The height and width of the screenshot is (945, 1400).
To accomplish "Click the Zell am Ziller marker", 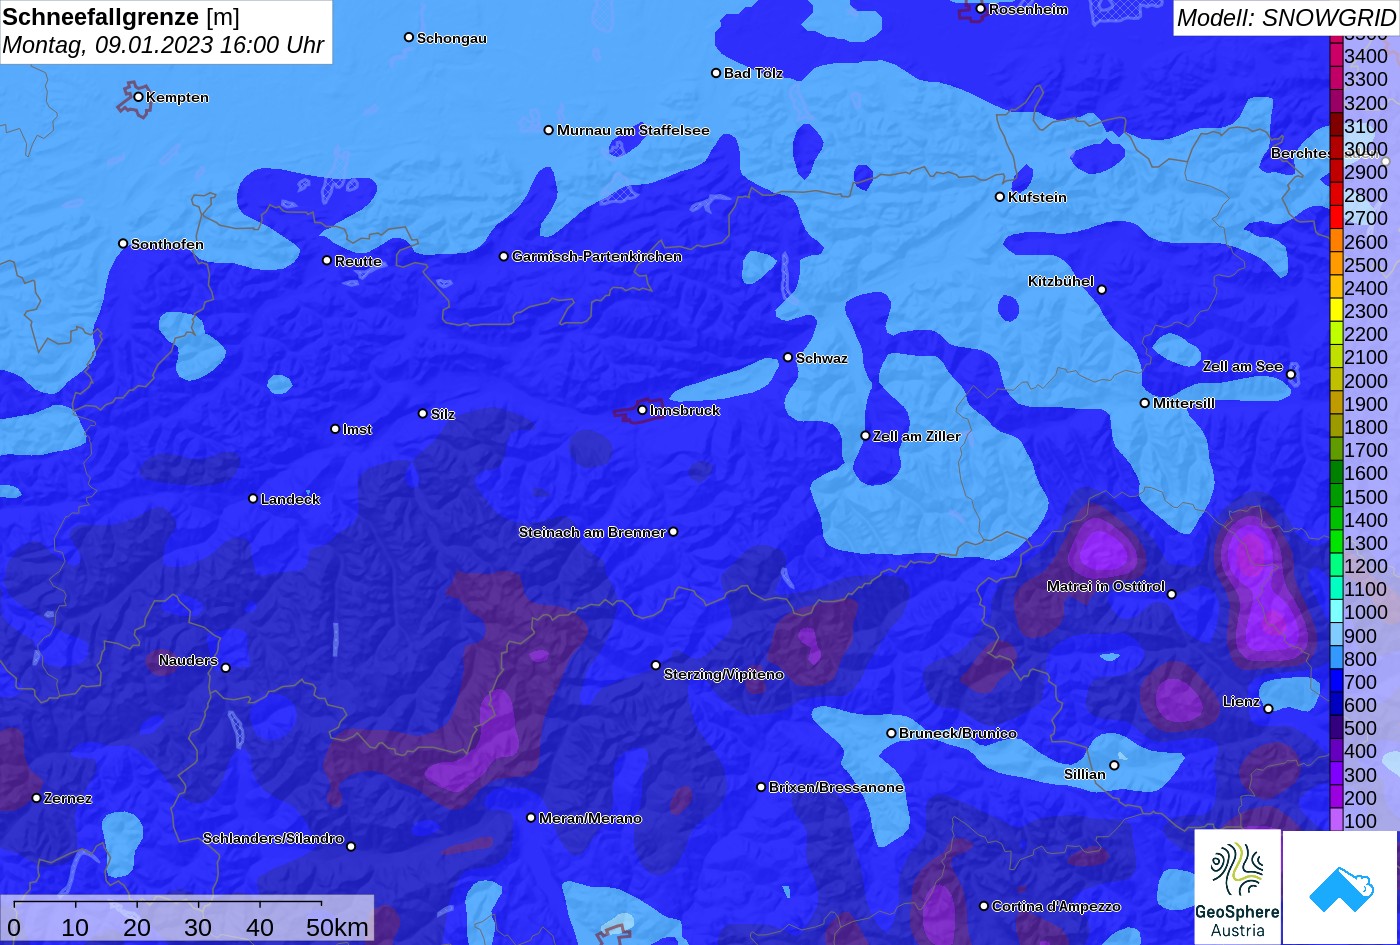I will (x=865, y=436).
